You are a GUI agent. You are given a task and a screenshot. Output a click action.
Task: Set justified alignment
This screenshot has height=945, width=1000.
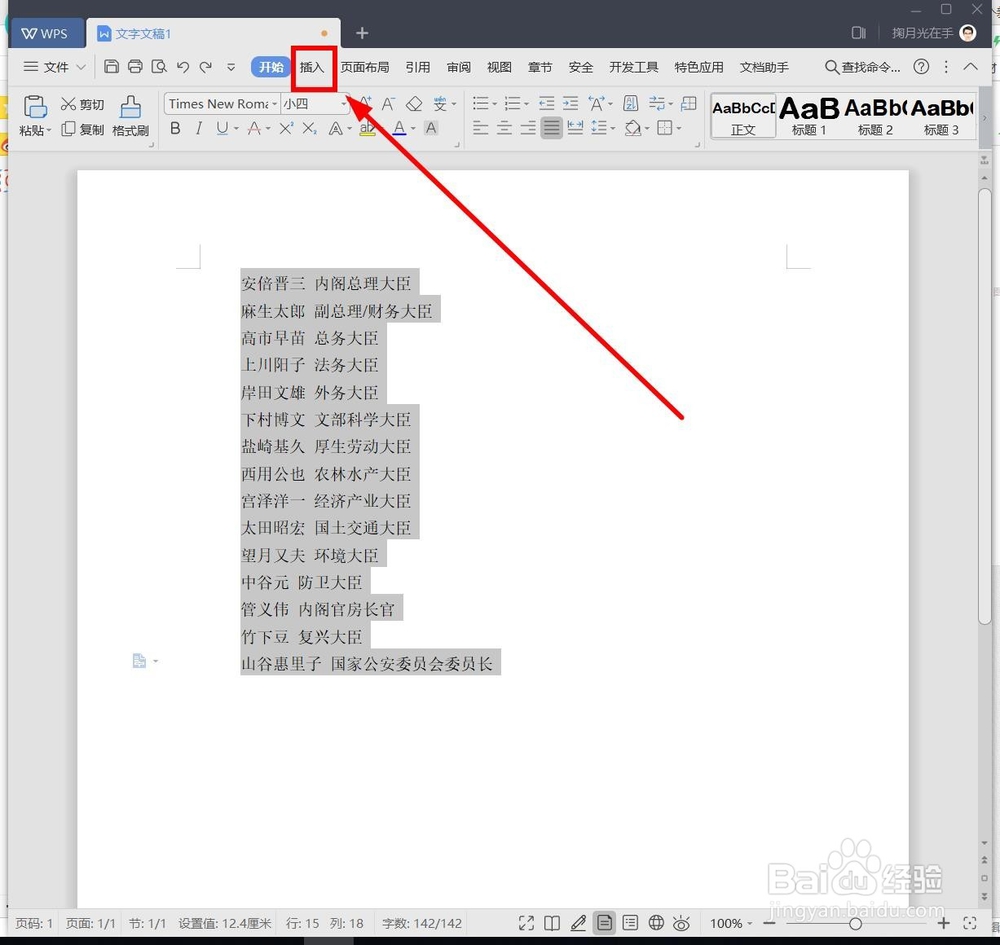tap(551, 128)
